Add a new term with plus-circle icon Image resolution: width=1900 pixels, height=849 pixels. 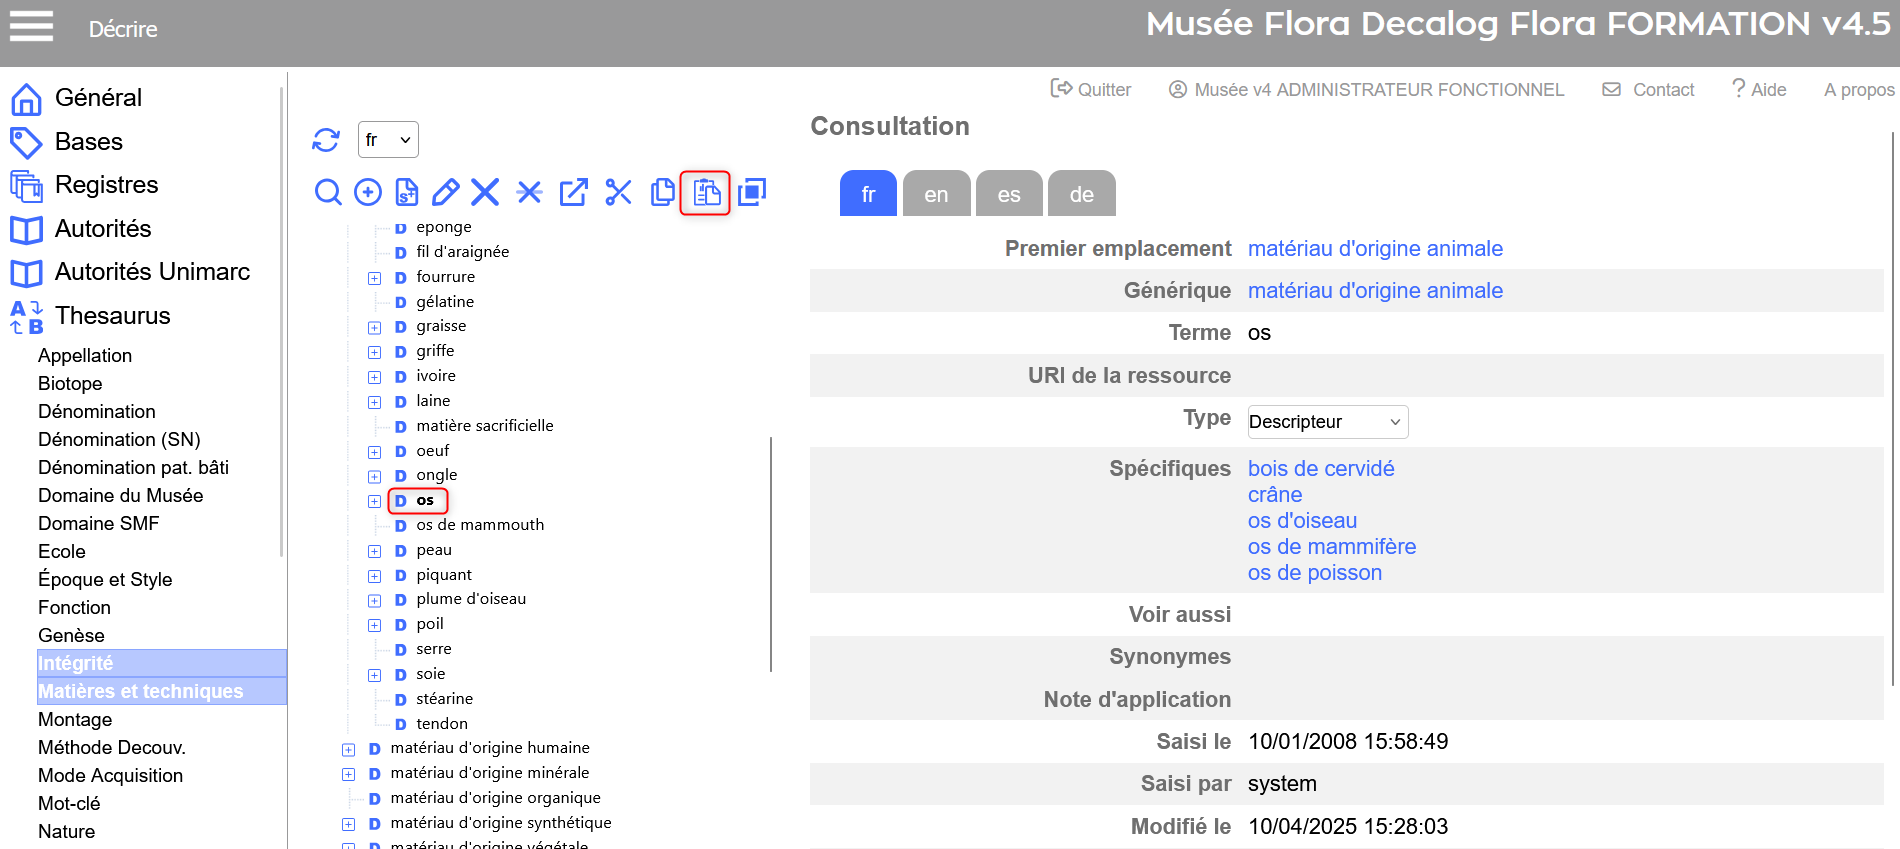click(x=368, y=192)
